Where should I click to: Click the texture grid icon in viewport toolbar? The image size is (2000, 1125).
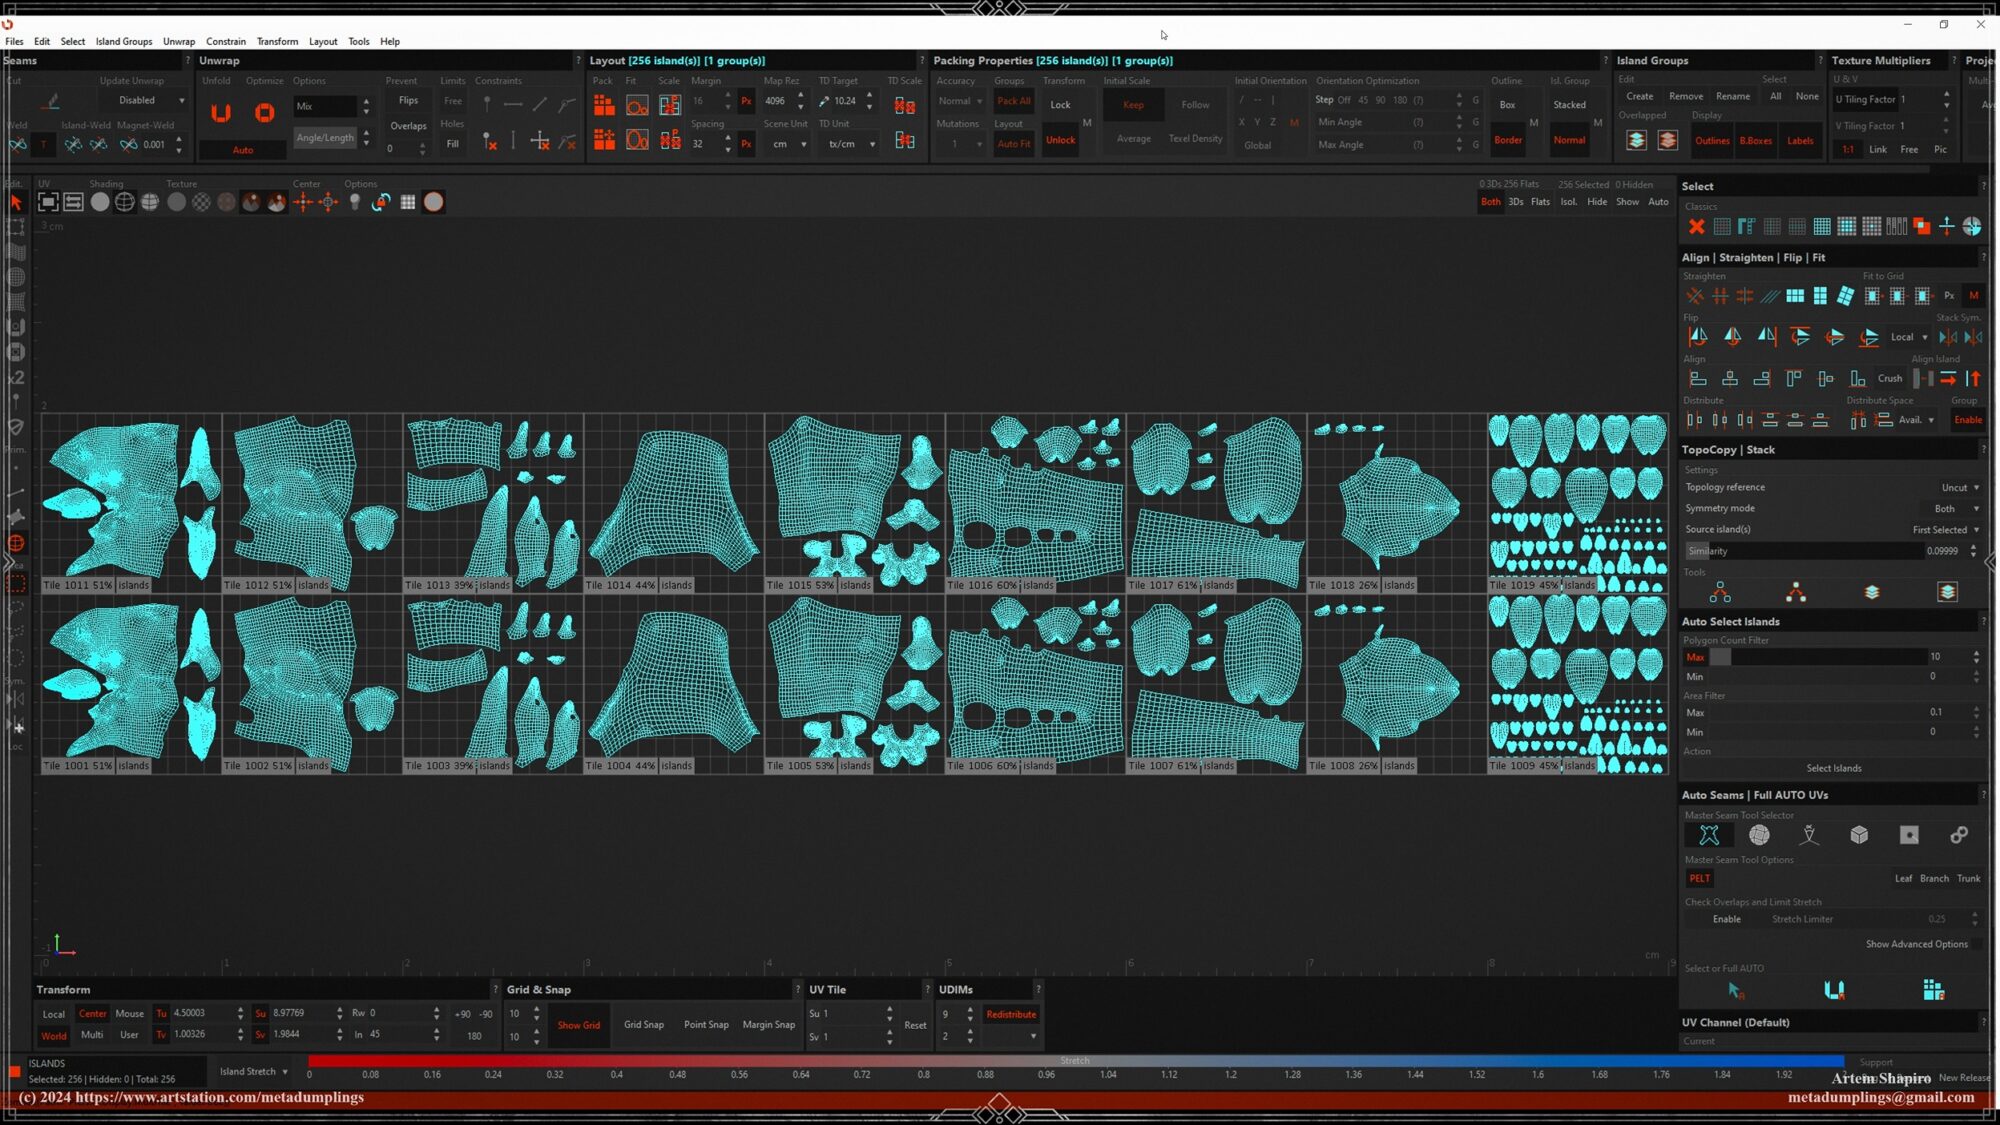pos(408,202)
